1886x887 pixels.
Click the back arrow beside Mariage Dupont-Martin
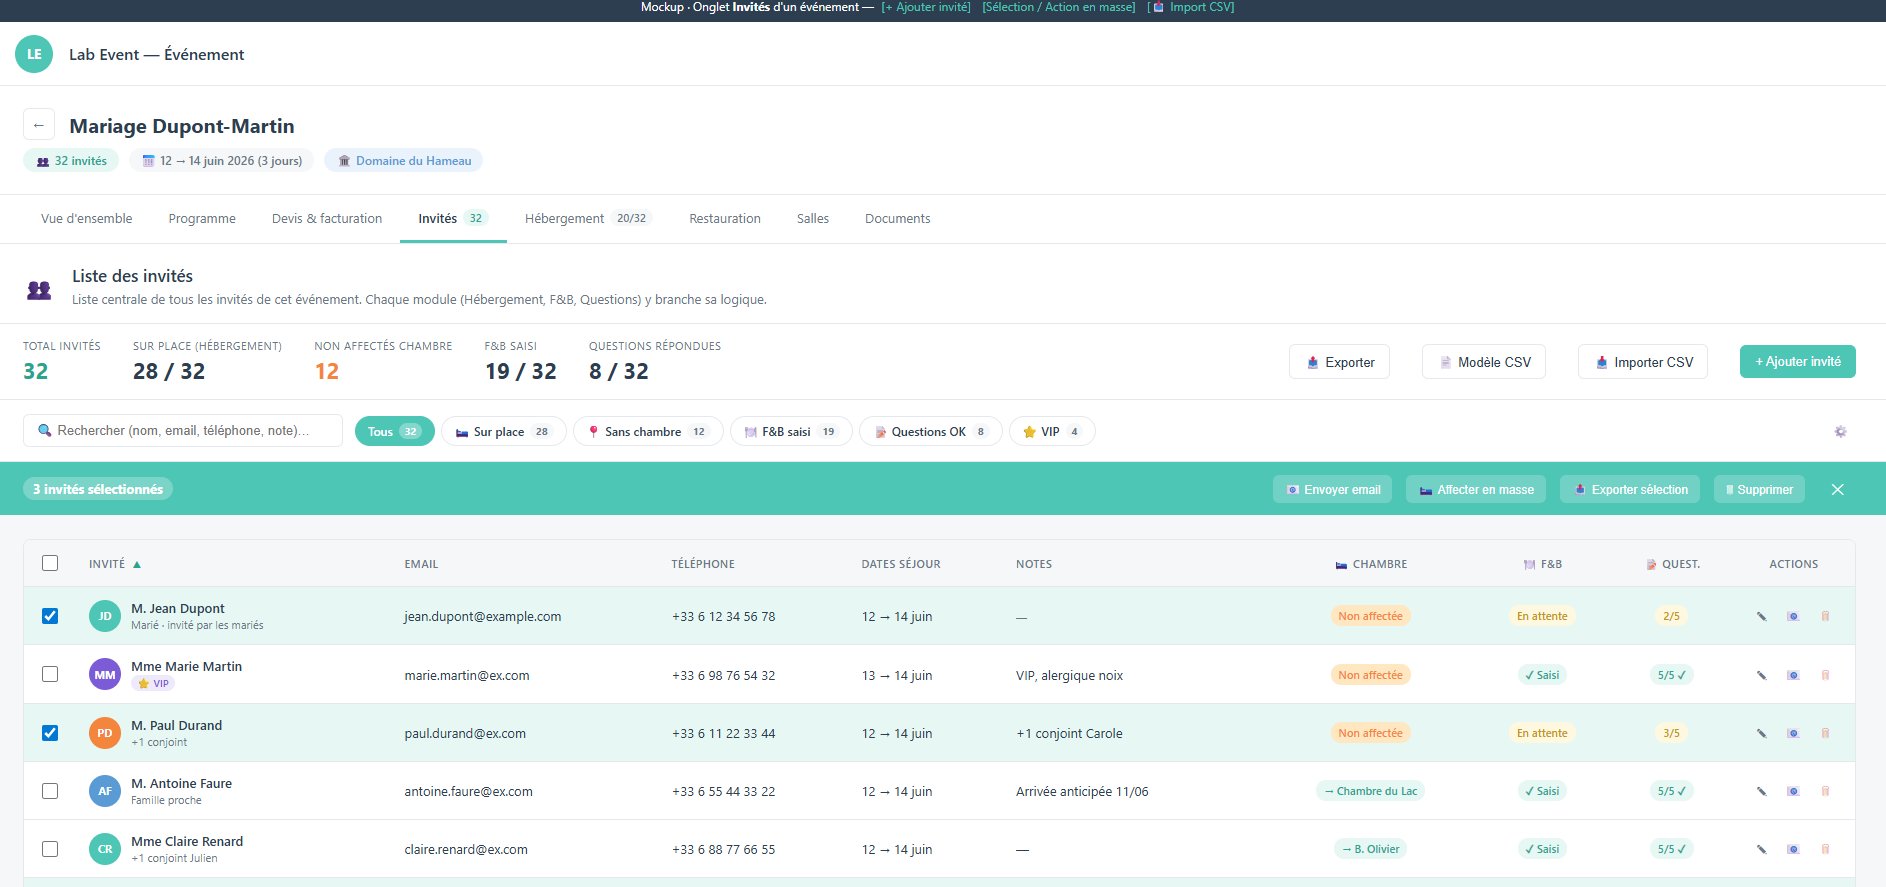(38, 125)
